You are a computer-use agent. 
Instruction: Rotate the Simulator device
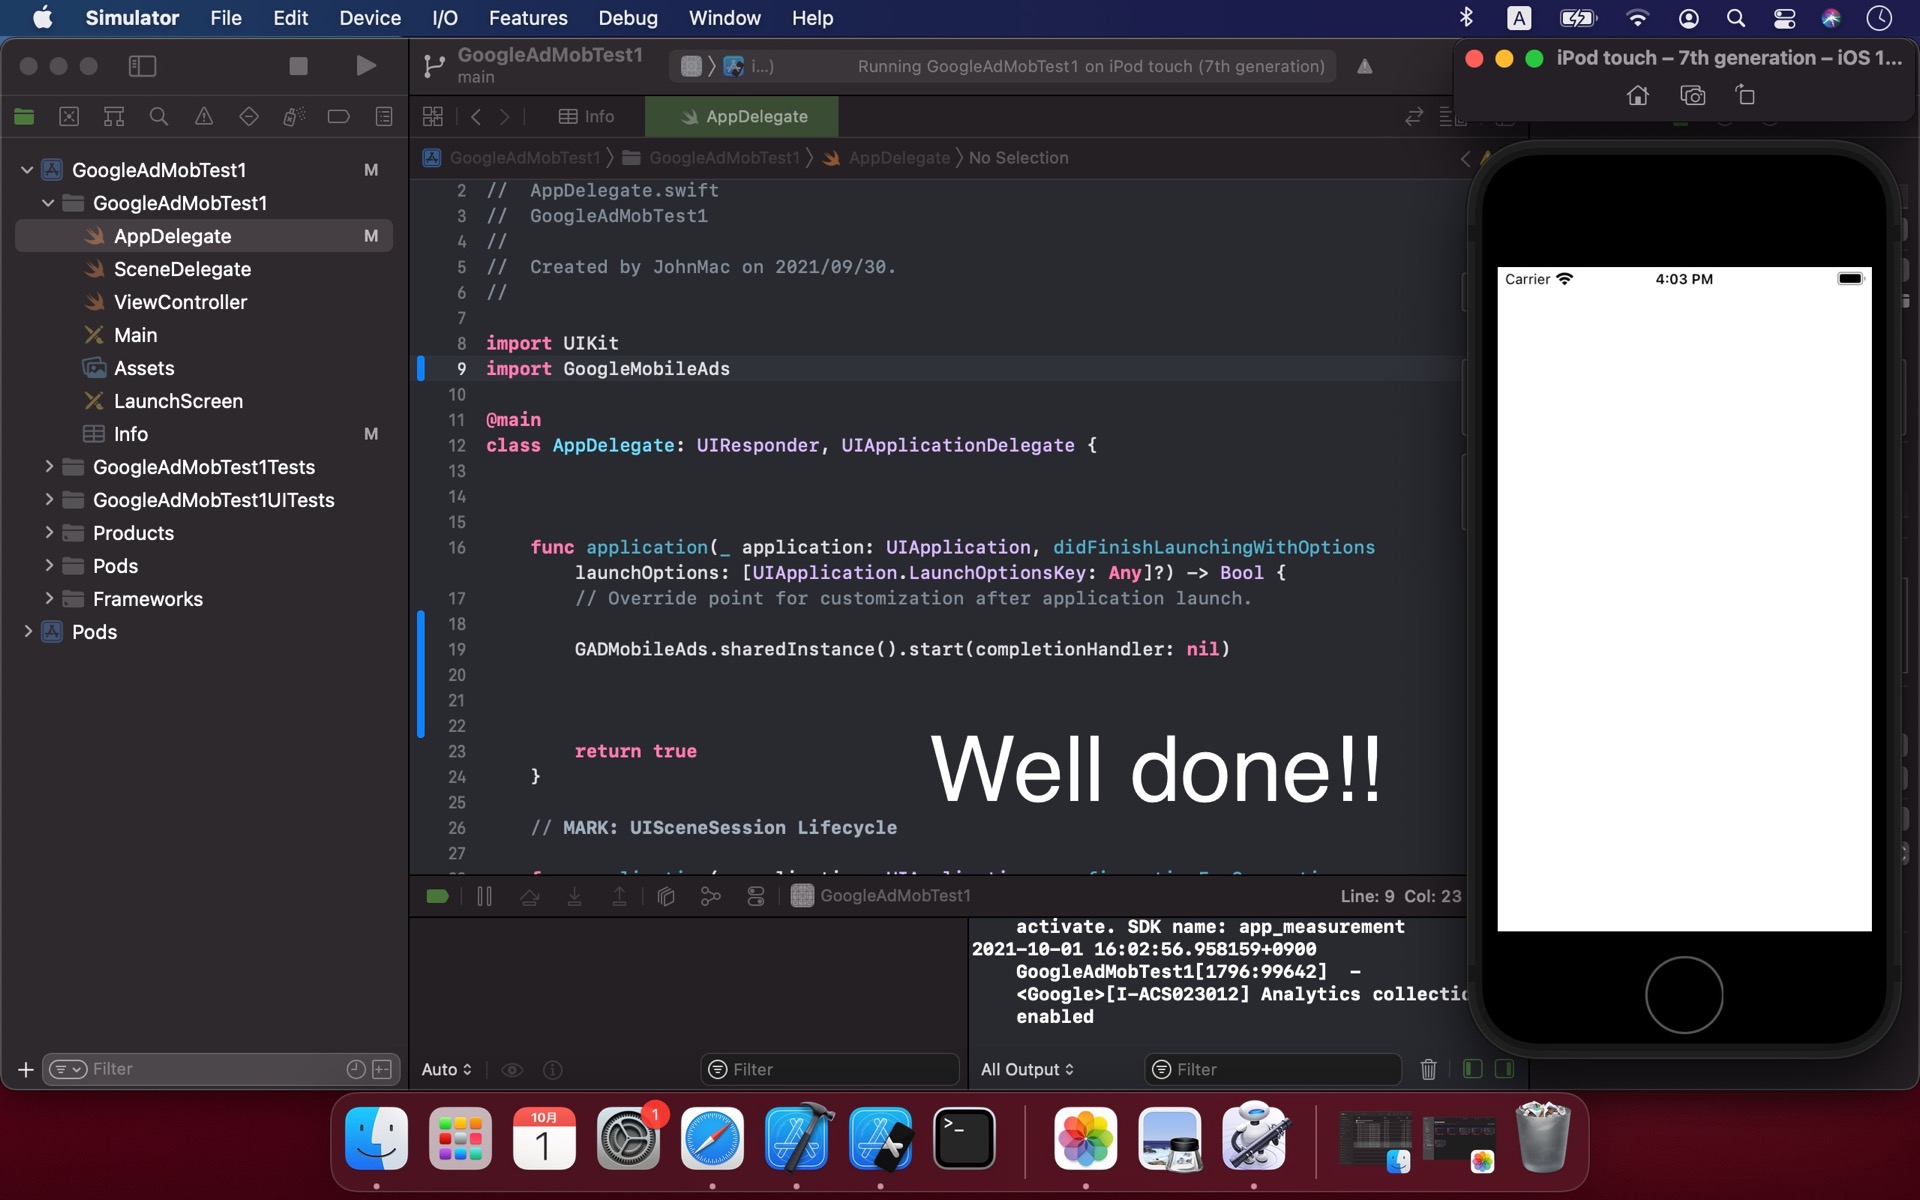[1745, 96]
